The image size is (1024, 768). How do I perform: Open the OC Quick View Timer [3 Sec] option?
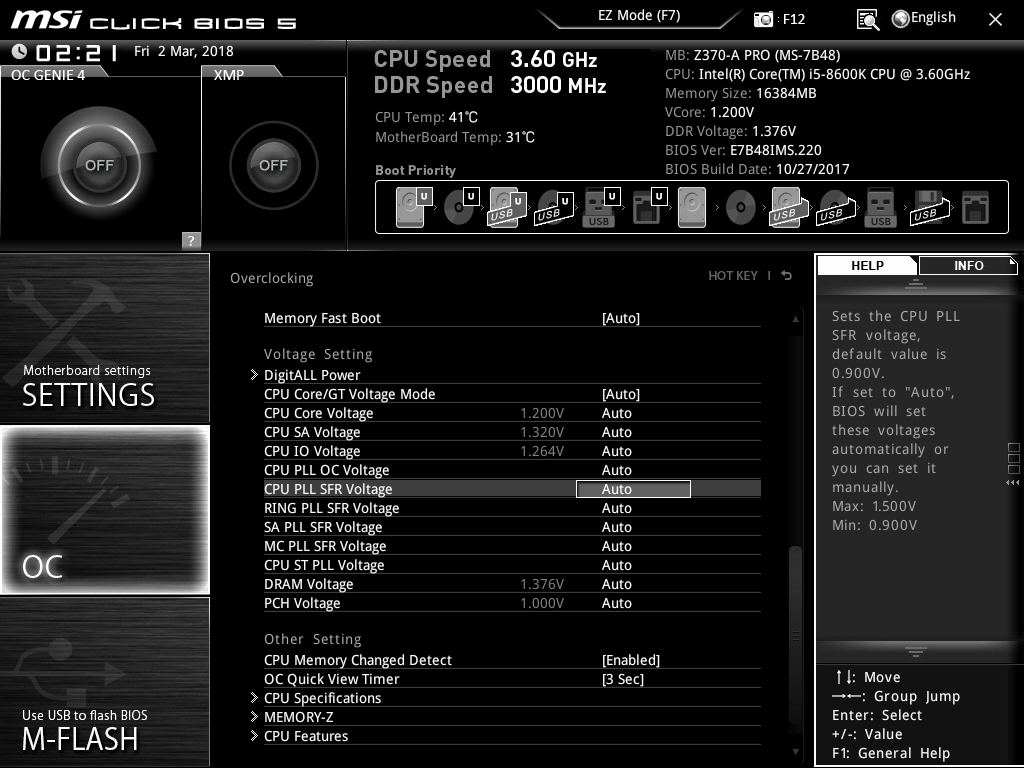[x=623, y=679]
